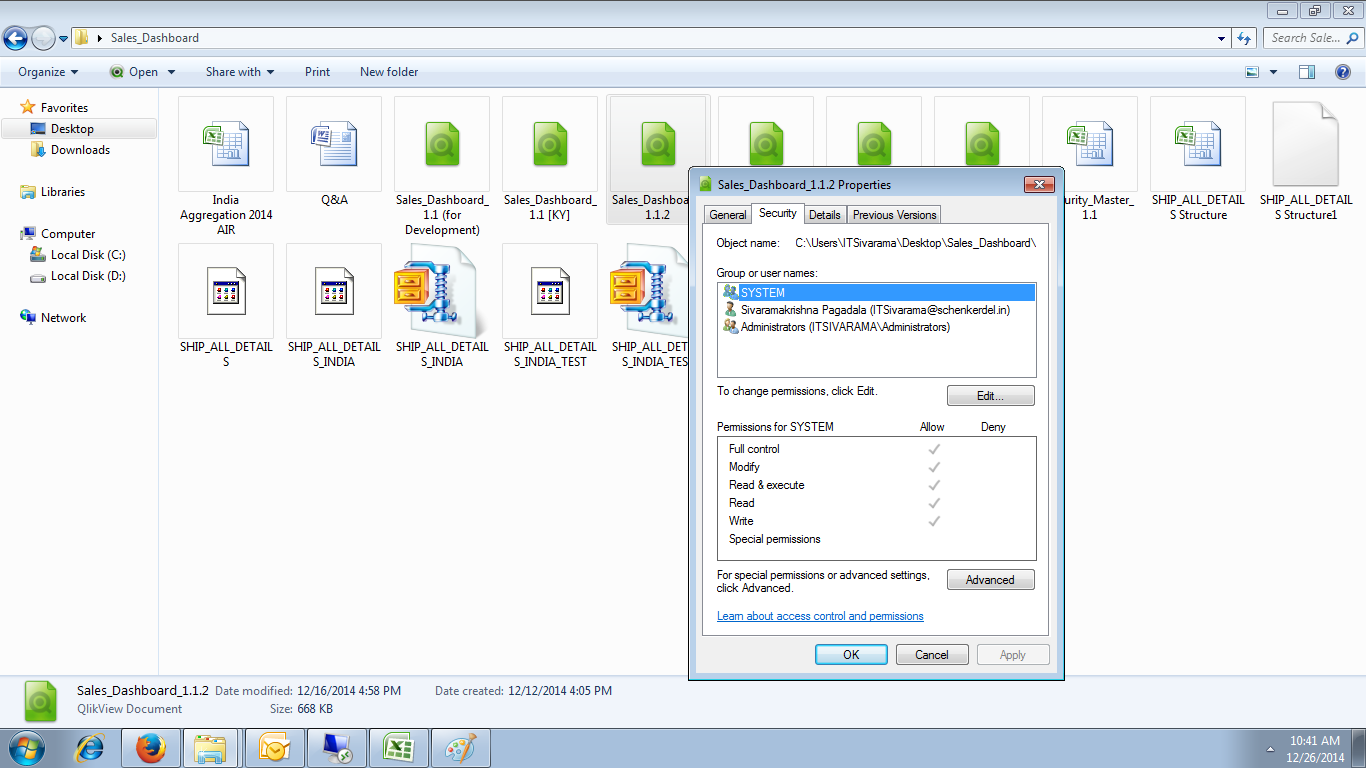Open the India Aggregation 2014 AIR spreadsheet icon
This screenshot has width=1366, height=768.
tap(226, 144)
